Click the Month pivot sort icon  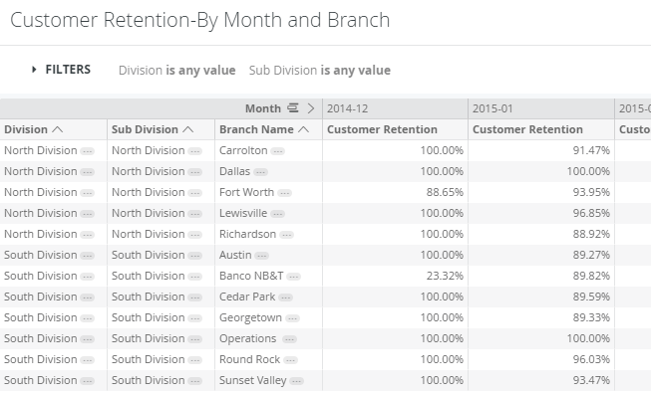click(x=293, y=108)
